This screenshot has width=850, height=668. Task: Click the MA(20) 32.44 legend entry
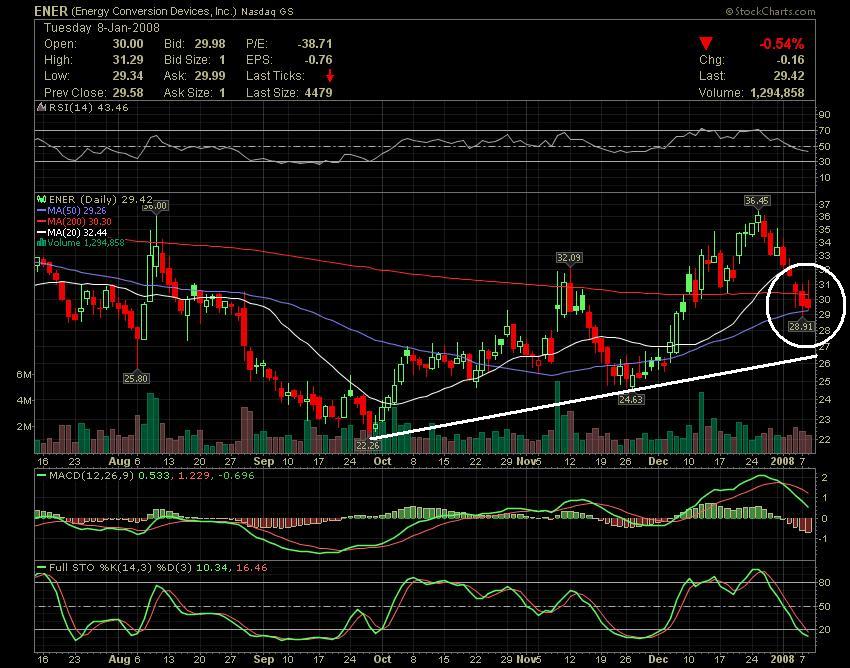[x=77, y=233]
